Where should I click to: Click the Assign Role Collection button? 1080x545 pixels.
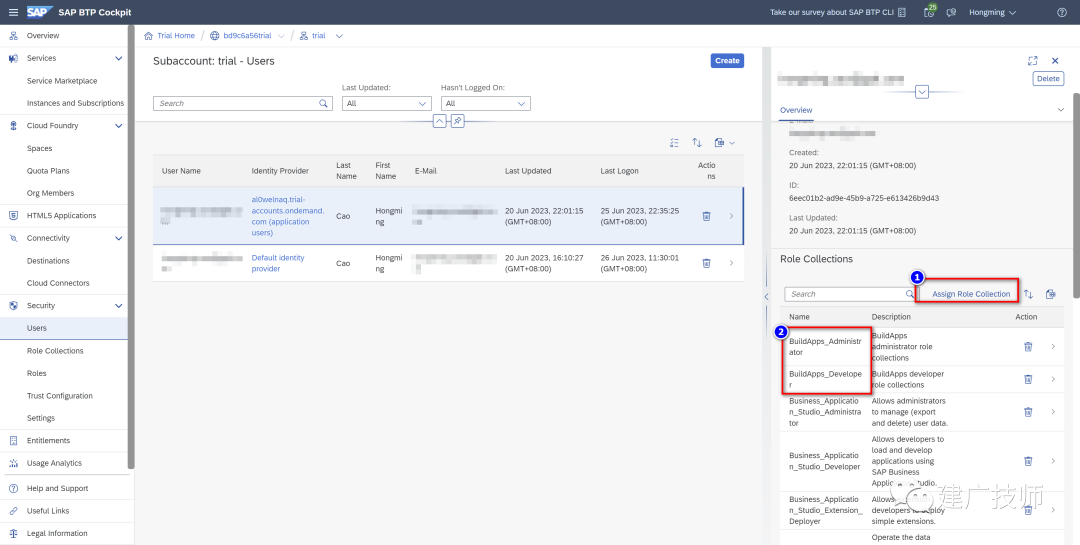pyautogui.click(x=970, y=294)
